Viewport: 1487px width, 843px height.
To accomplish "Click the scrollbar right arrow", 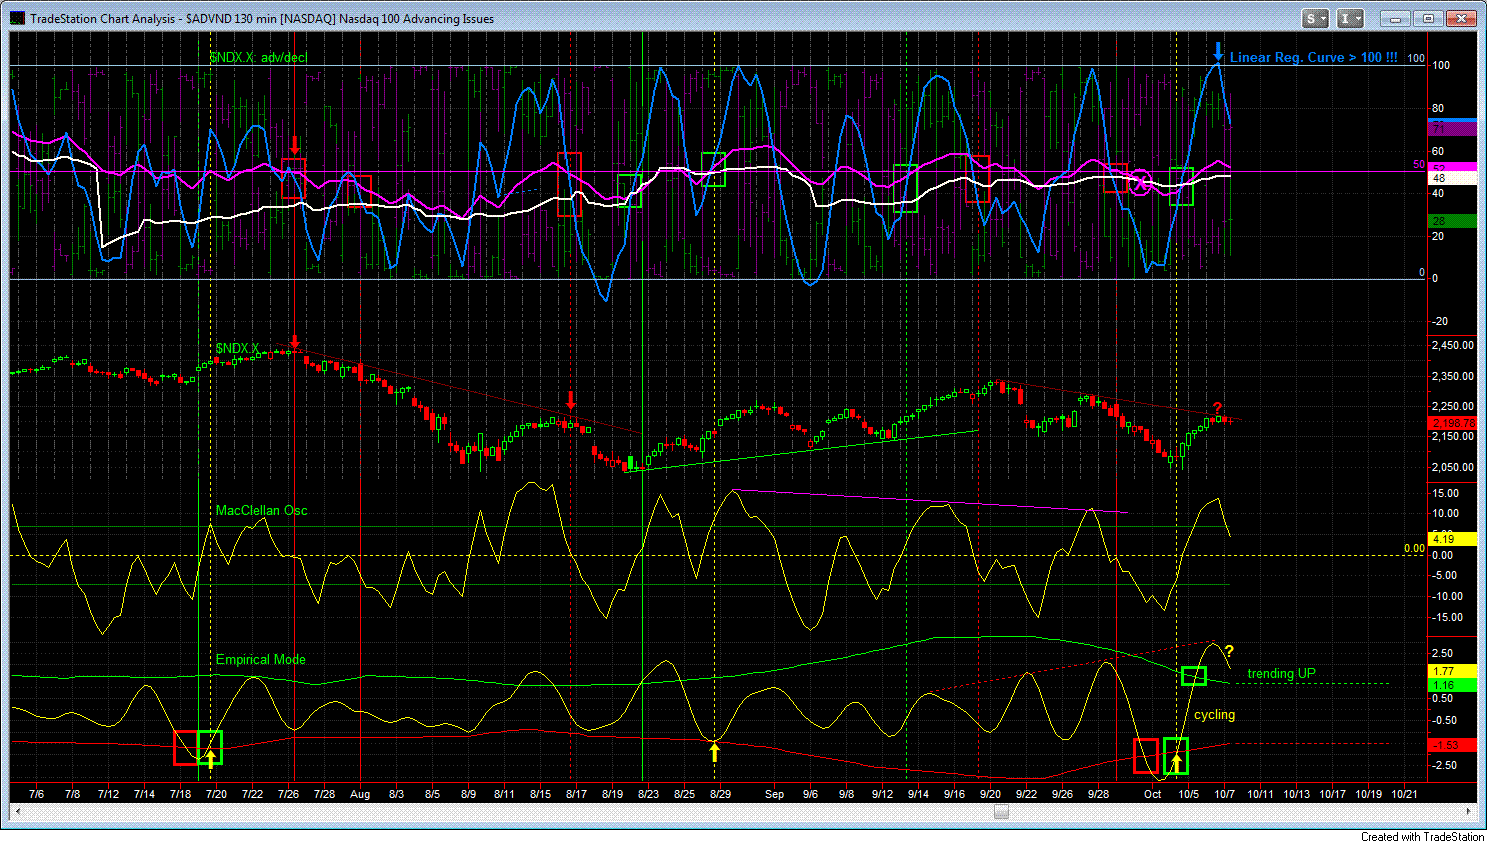I will coord(1469,812).
